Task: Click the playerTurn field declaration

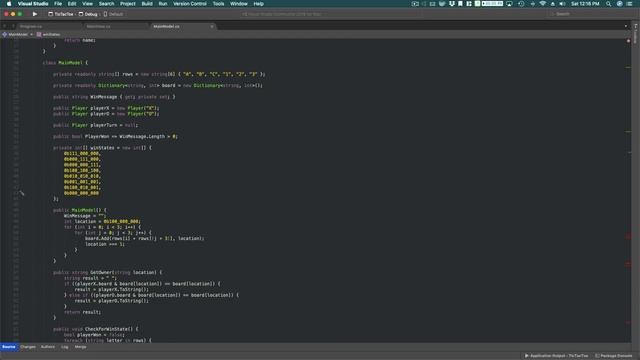Action: point(96,125)
